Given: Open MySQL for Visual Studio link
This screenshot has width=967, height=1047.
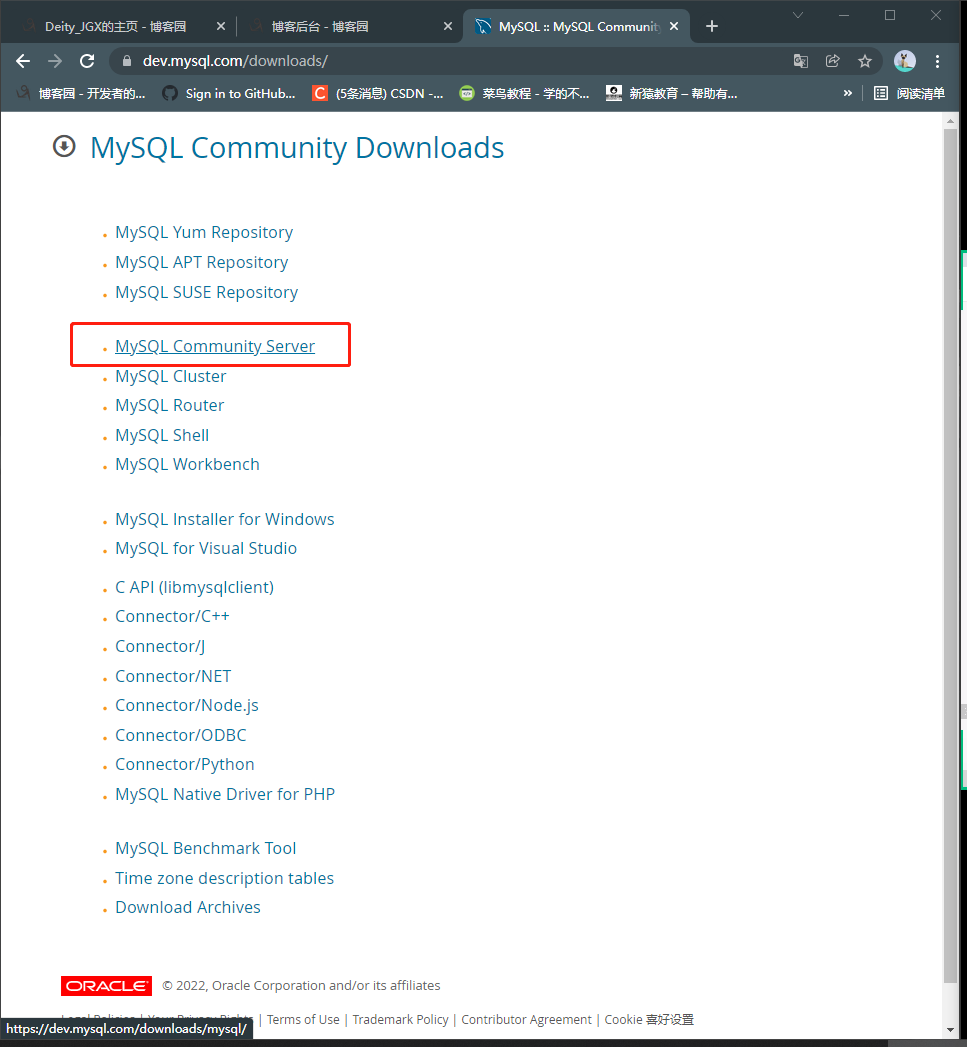Looking at the screenshot, I should (206, 548).
